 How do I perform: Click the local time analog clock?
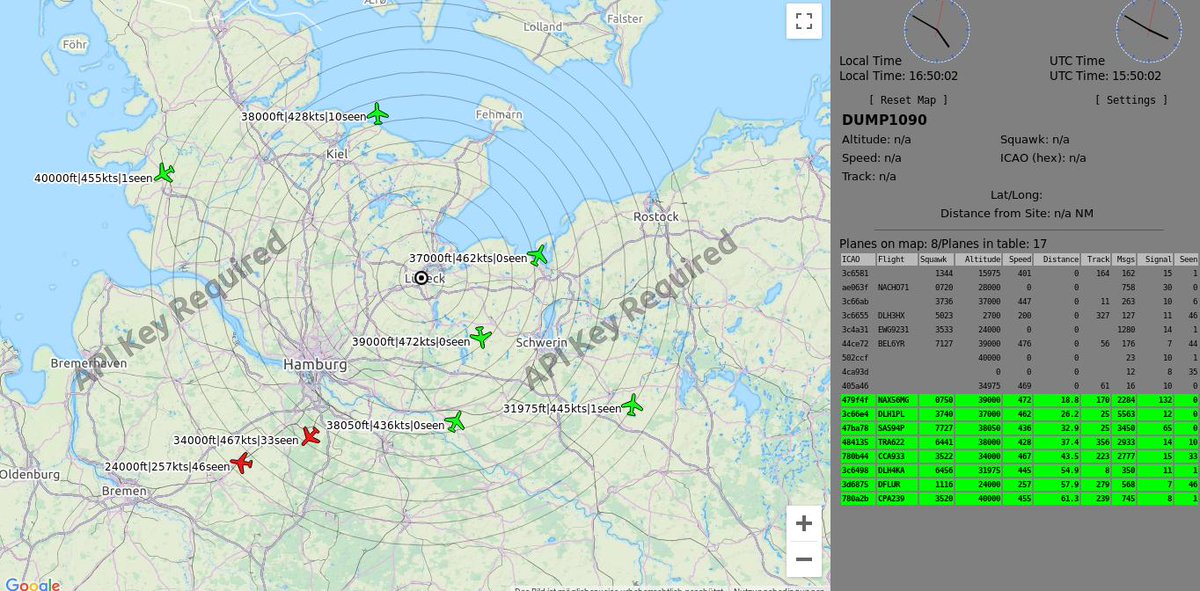(x=937, y=30)
